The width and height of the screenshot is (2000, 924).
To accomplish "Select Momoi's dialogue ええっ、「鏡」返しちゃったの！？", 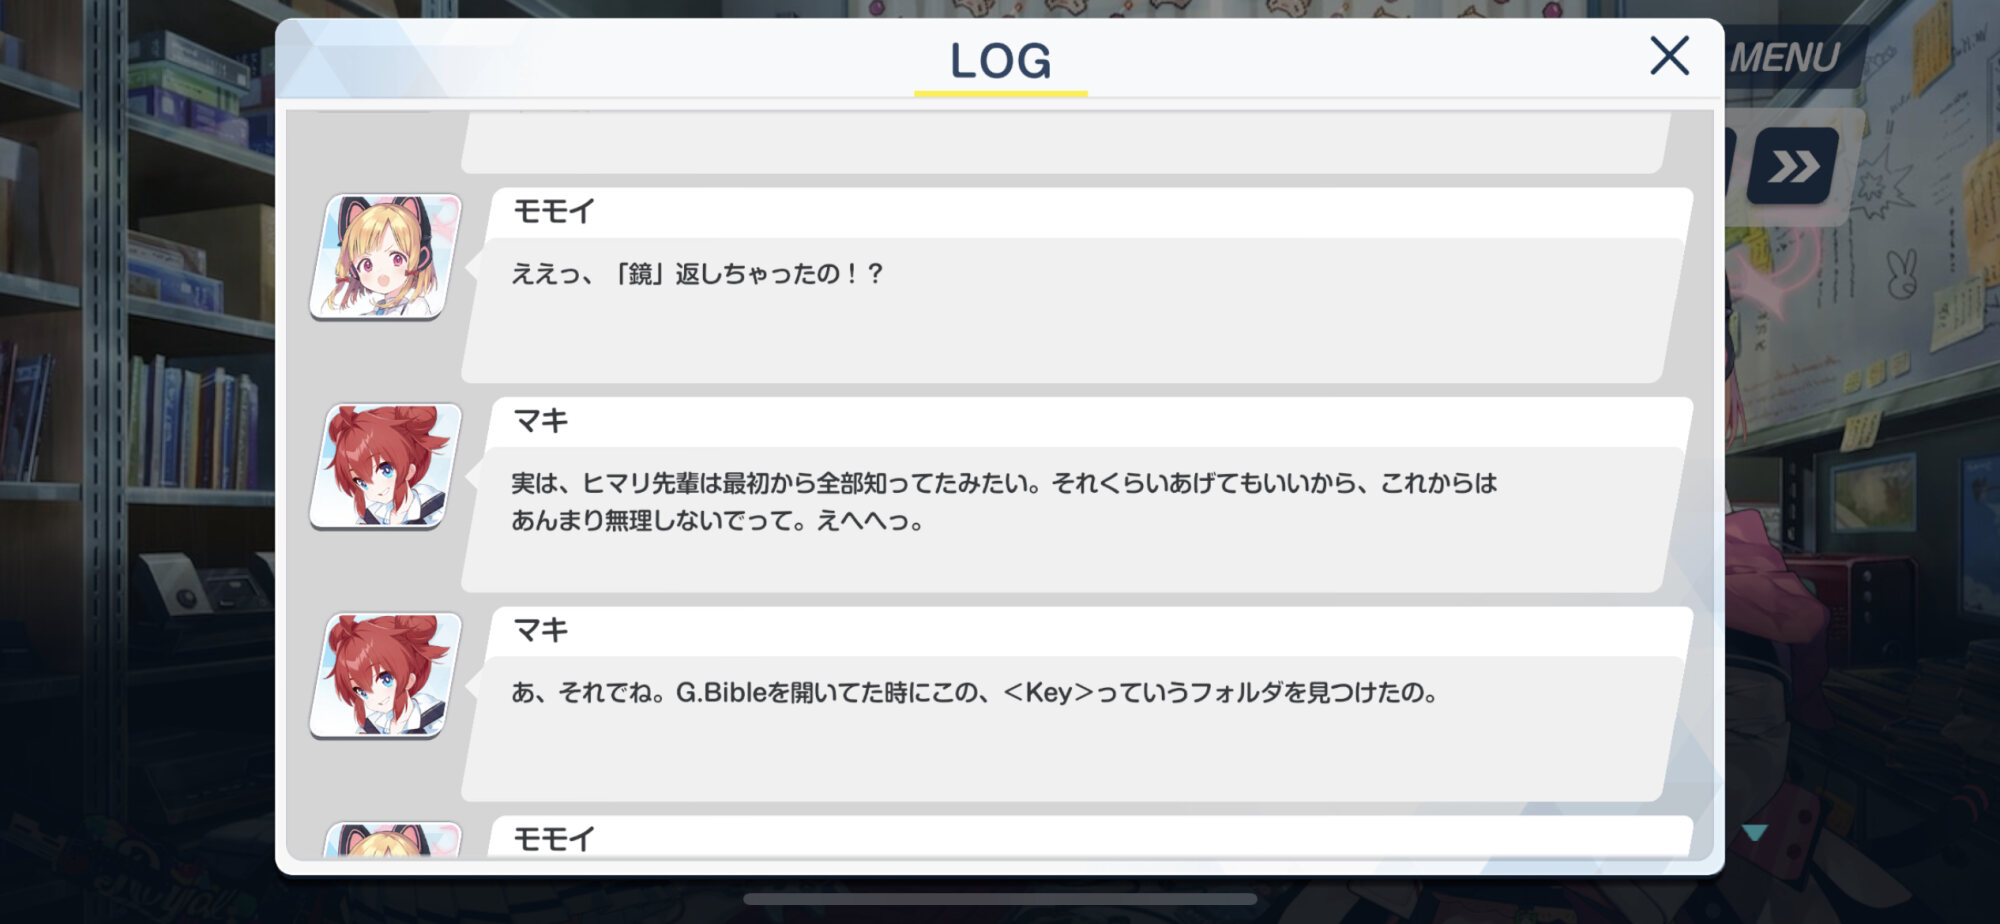I will pos(697,273).
